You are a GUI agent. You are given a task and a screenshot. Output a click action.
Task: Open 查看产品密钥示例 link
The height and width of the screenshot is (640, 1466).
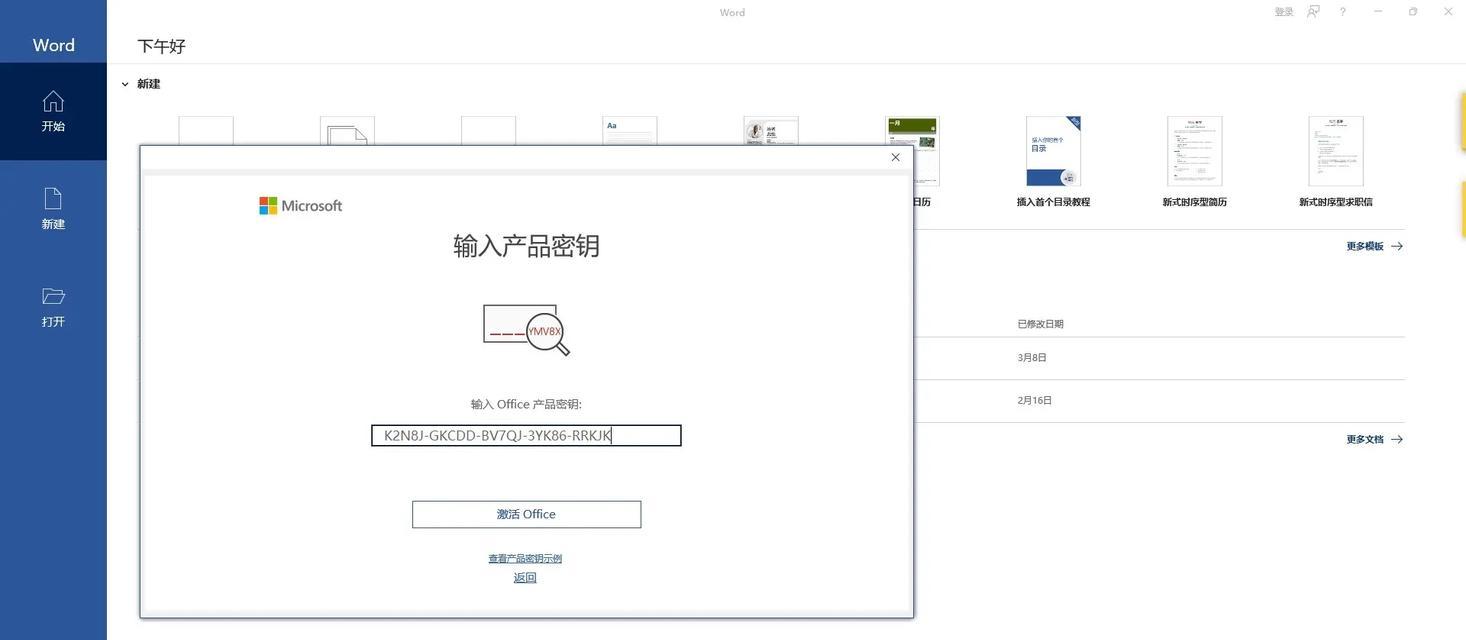point(525,558)
